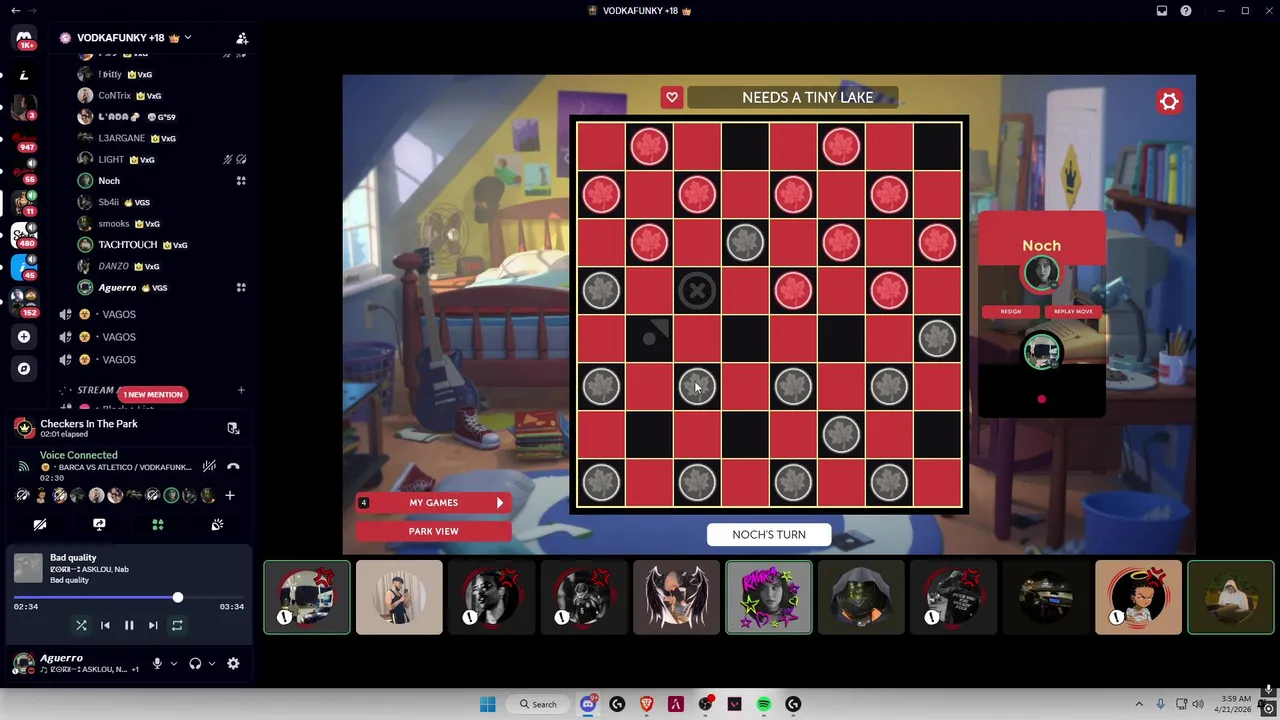Open user settings gear next to Aguerro
This screenshot has width=1280, height=720.
tap(233, 663)
